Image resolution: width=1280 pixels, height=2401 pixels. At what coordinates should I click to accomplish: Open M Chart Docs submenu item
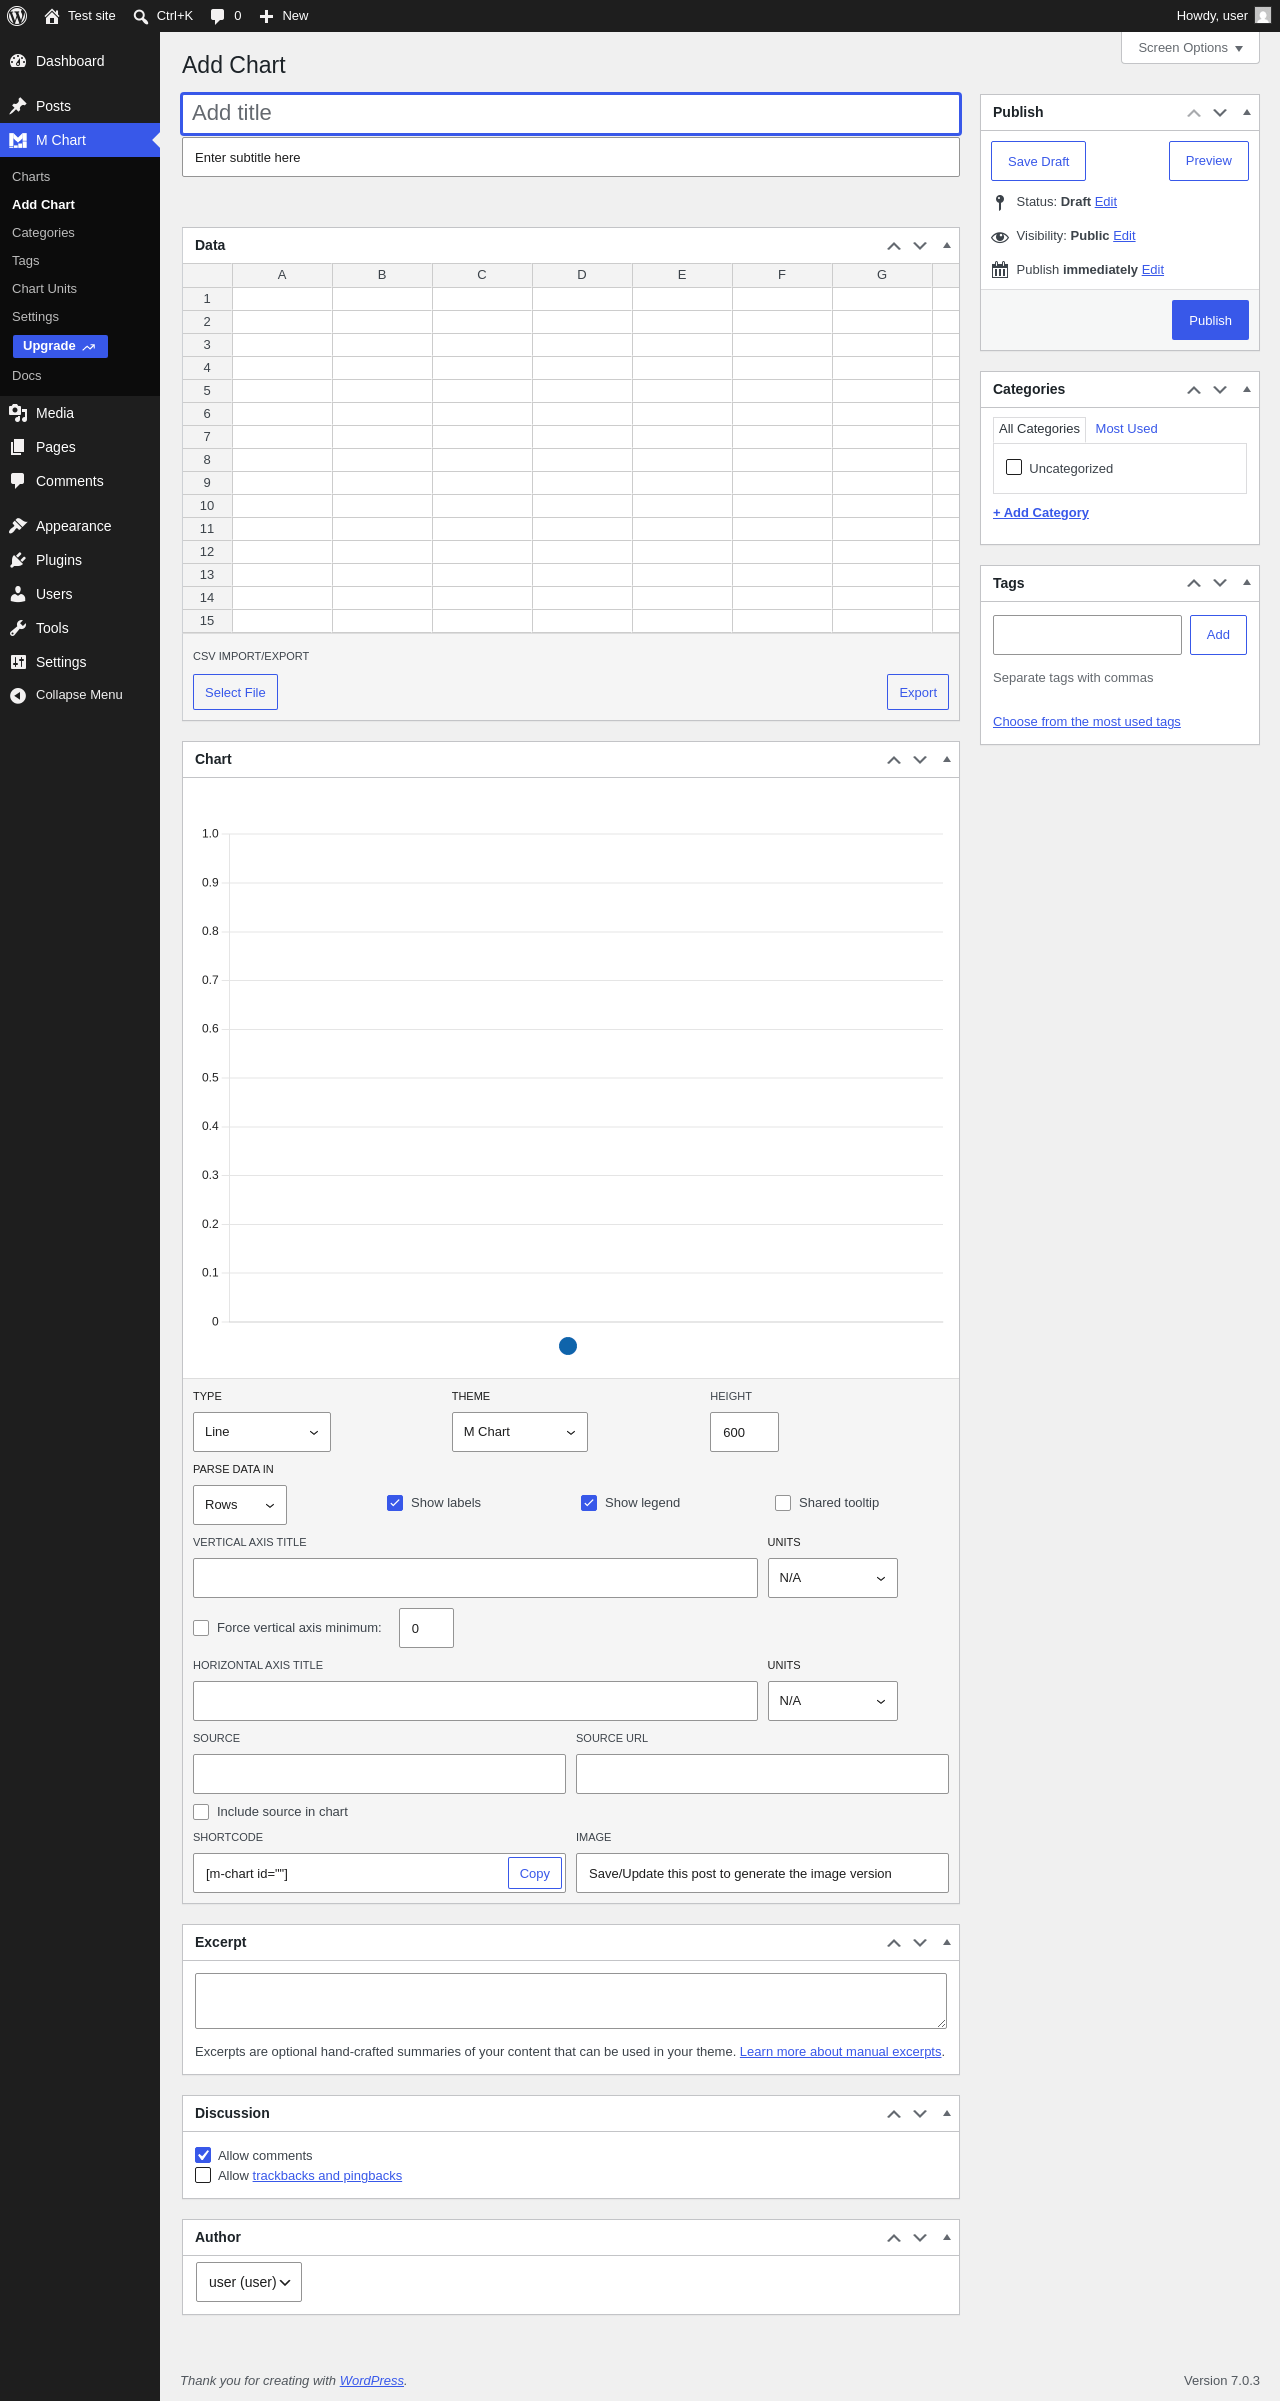pyautogui.click(x=27, y=376)
